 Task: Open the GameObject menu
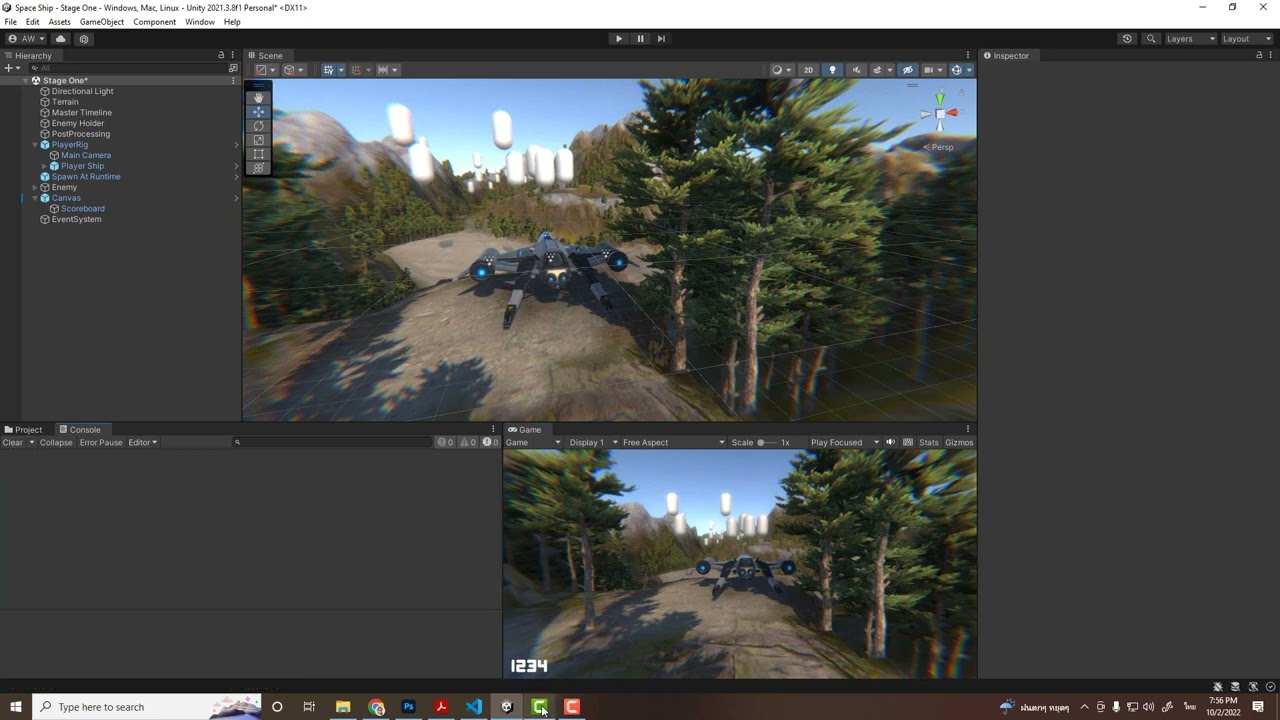[102, 22]
